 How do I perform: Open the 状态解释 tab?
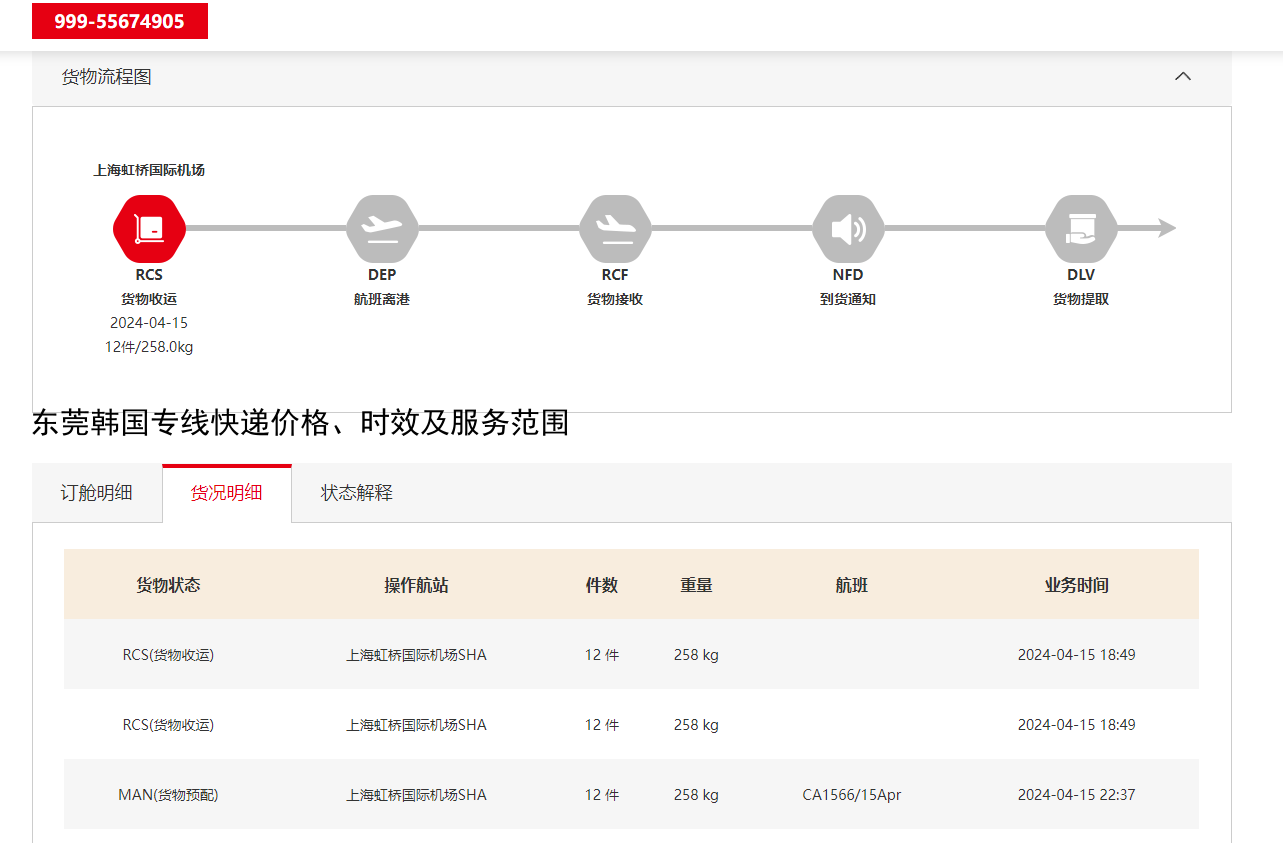357,493
